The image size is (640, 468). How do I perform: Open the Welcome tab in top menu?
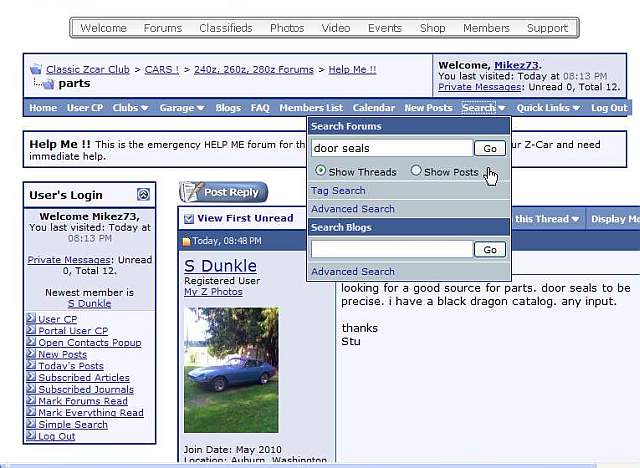[x=103, y=28]
